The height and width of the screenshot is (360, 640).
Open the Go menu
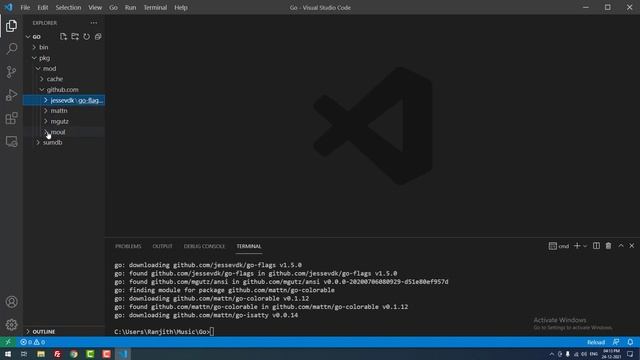point(113,7)
